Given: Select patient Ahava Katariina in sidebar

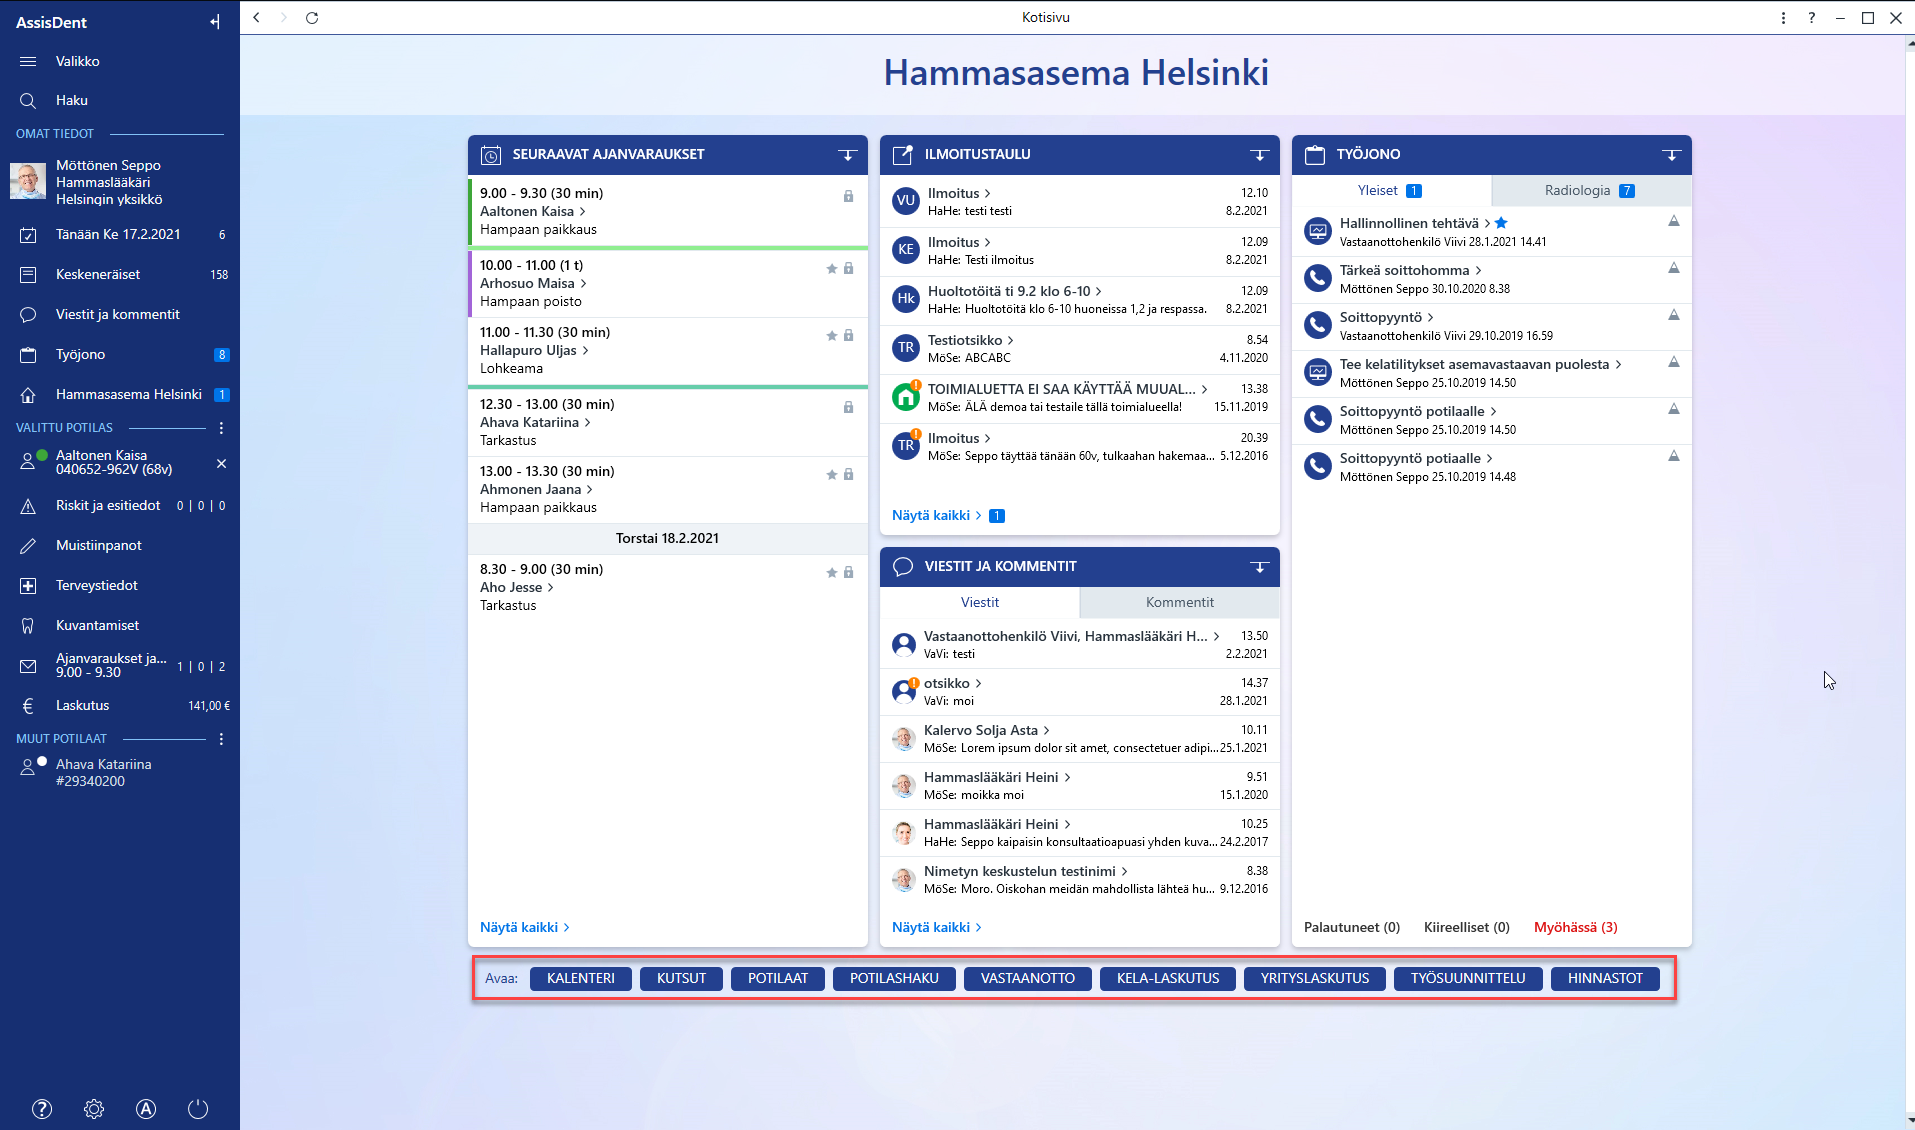Looking at the screenshot, I should tap(120, 772).
